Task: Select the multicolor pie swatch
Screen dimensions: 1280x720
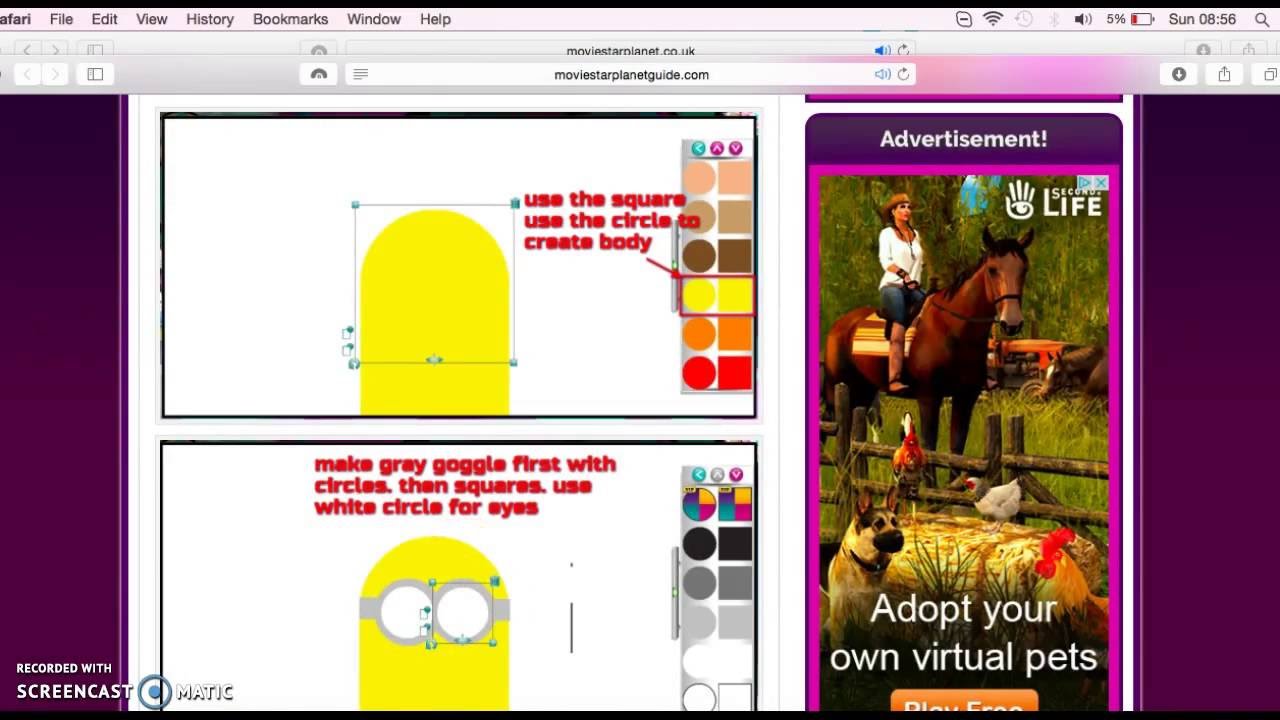Action: [699, 505]
